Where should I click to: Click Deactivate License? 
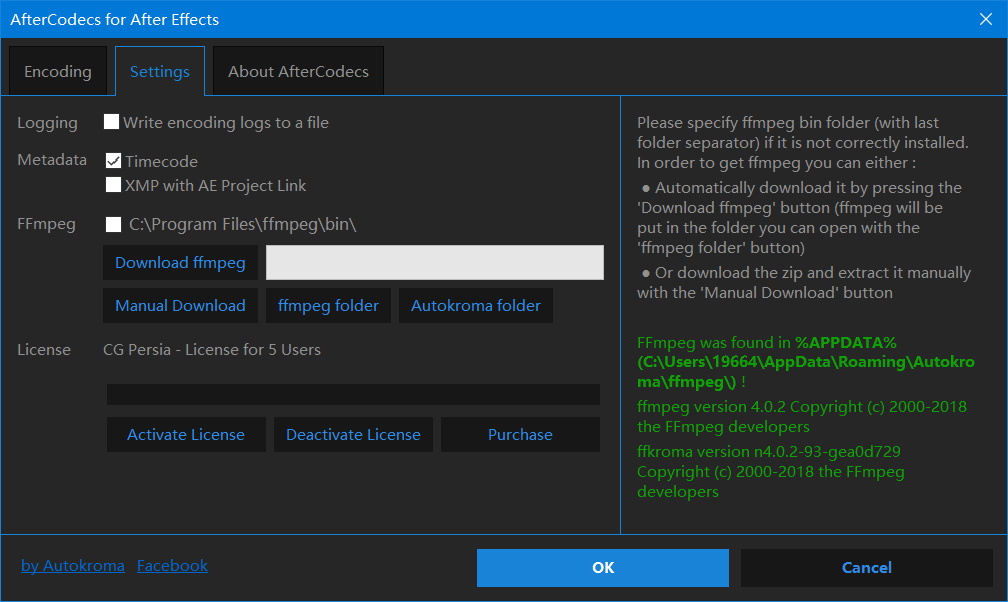pos(353,435)
